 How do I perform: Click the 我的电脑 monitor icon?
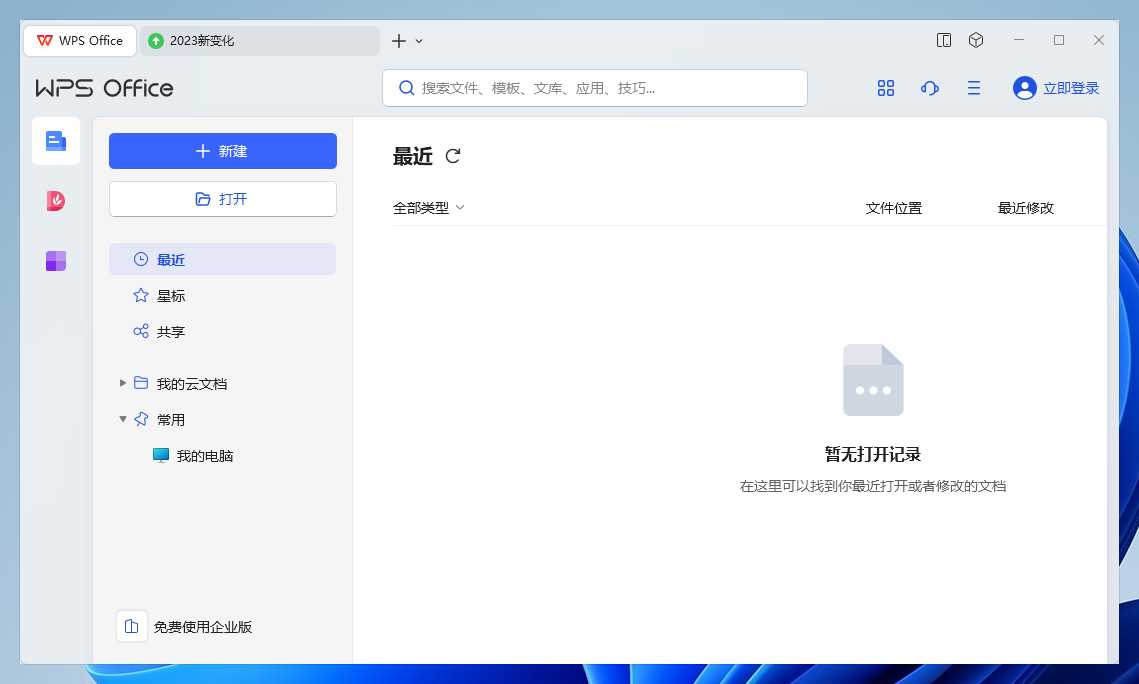pos(161,455)
